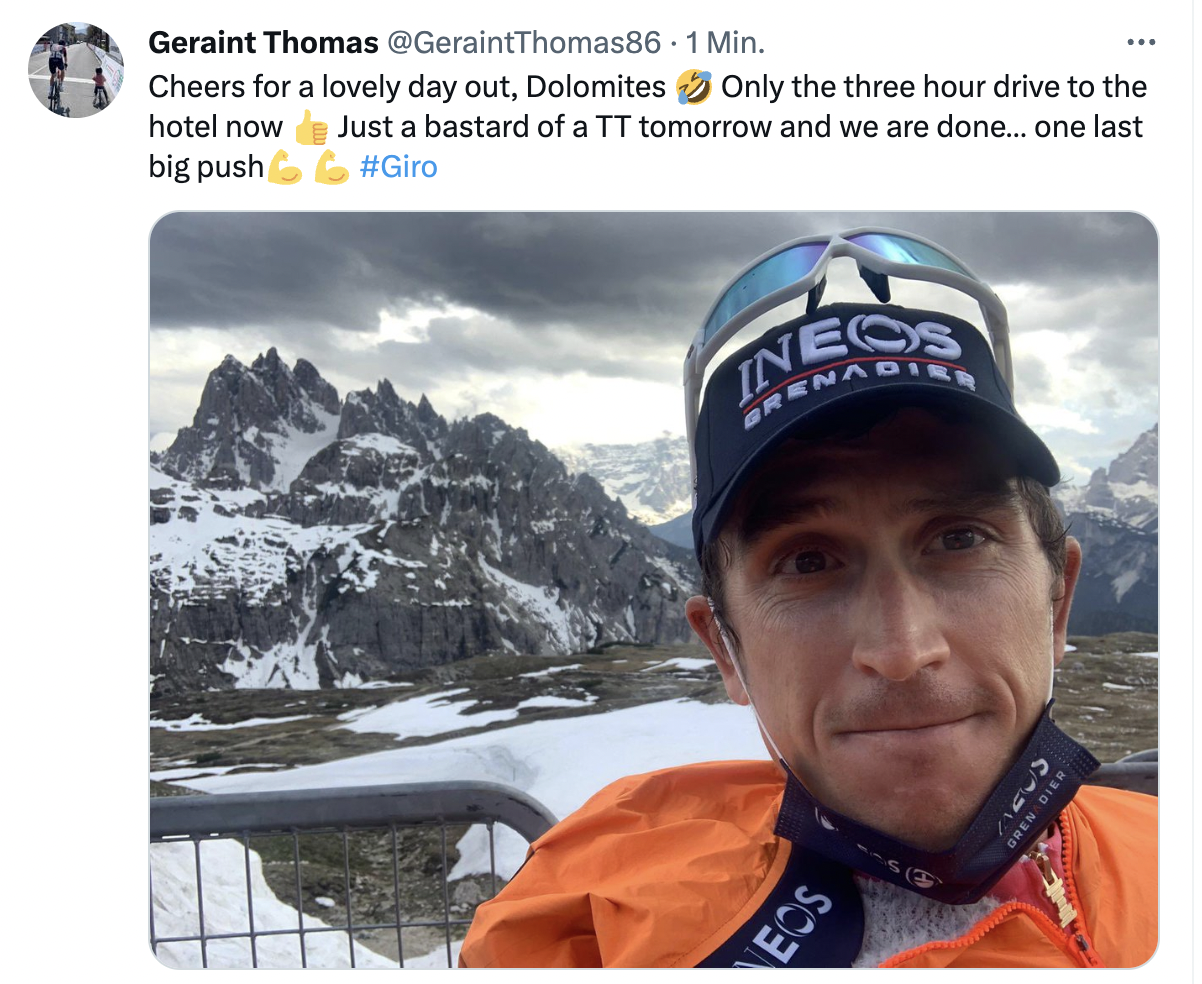This screenshot has width=1202, height=984.
Task: Click the @GeraintThomas86 handle
Action: point(523,43)
